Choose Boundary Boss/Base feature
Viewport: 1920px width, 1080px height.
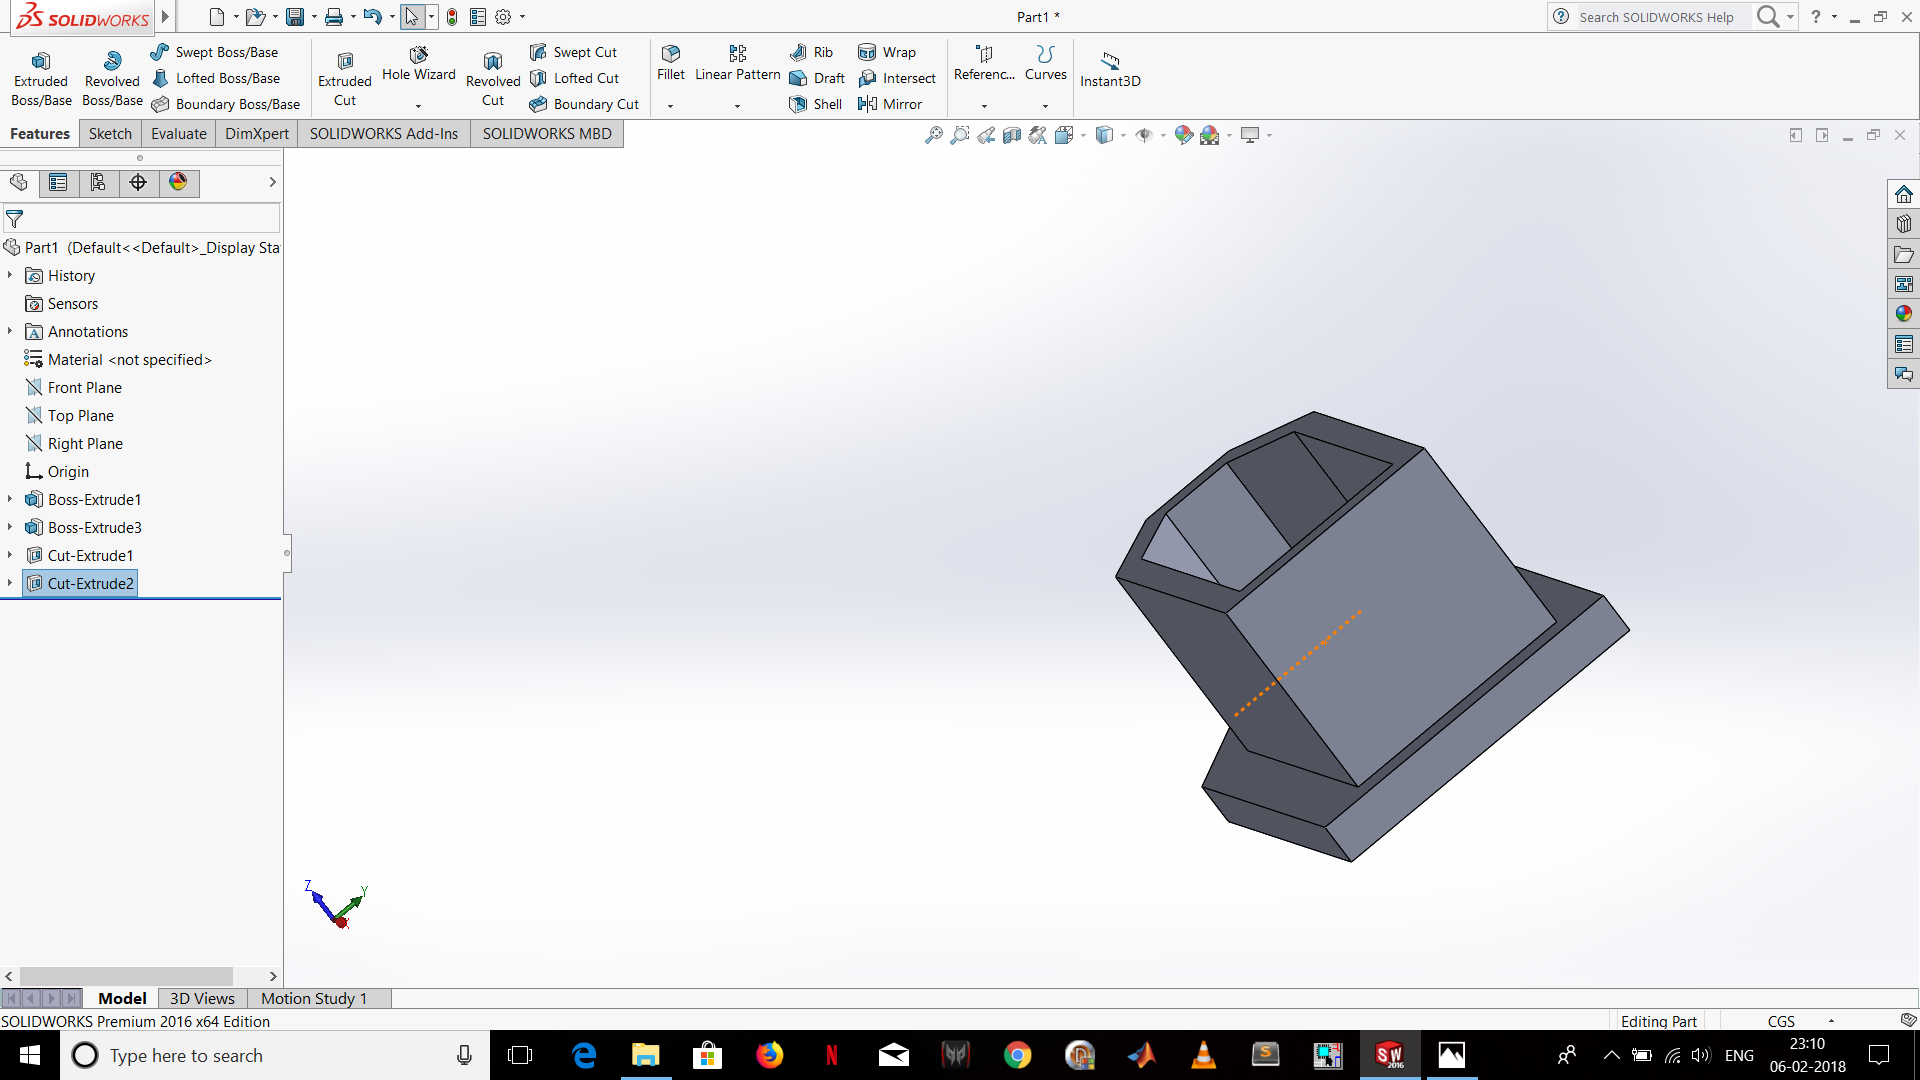pos(225,104)
